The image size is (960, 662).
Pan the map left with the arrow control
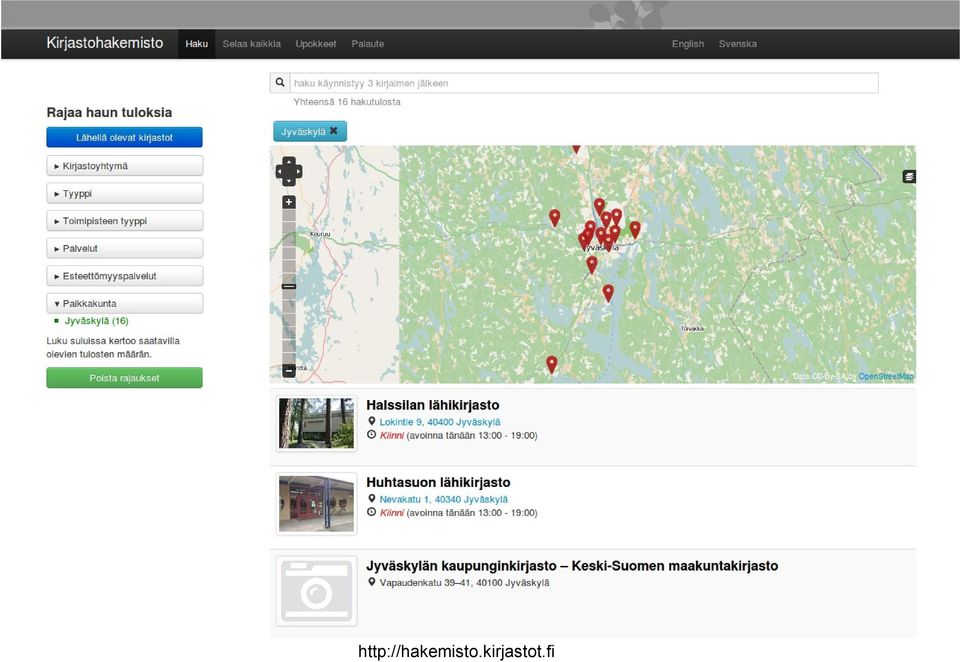click(x=280, y=171)
